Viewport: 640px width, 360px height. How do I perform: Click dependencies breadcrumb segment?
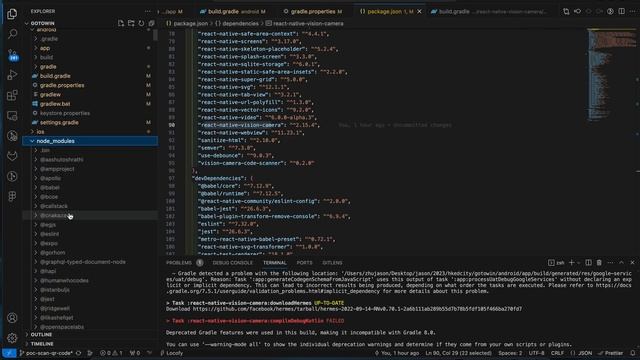pyautogui.click(x=240, y=24)
